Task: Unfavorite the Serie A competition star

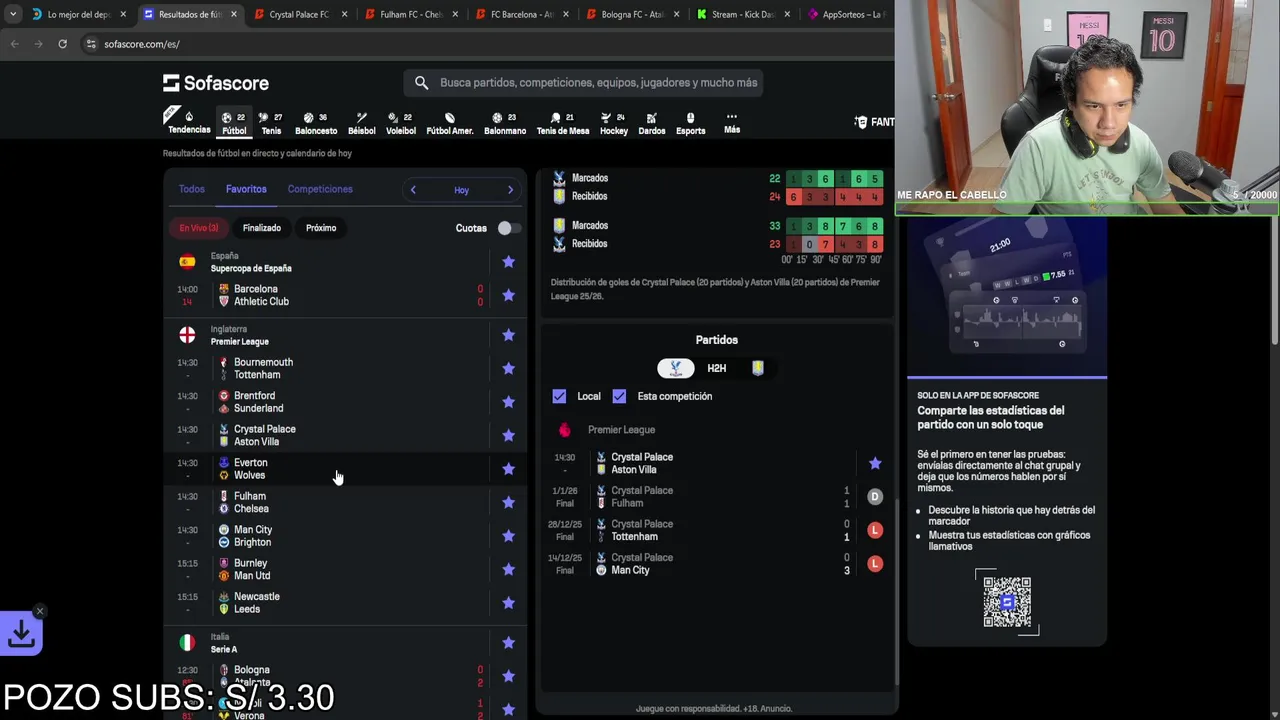Action: (508, 643)
